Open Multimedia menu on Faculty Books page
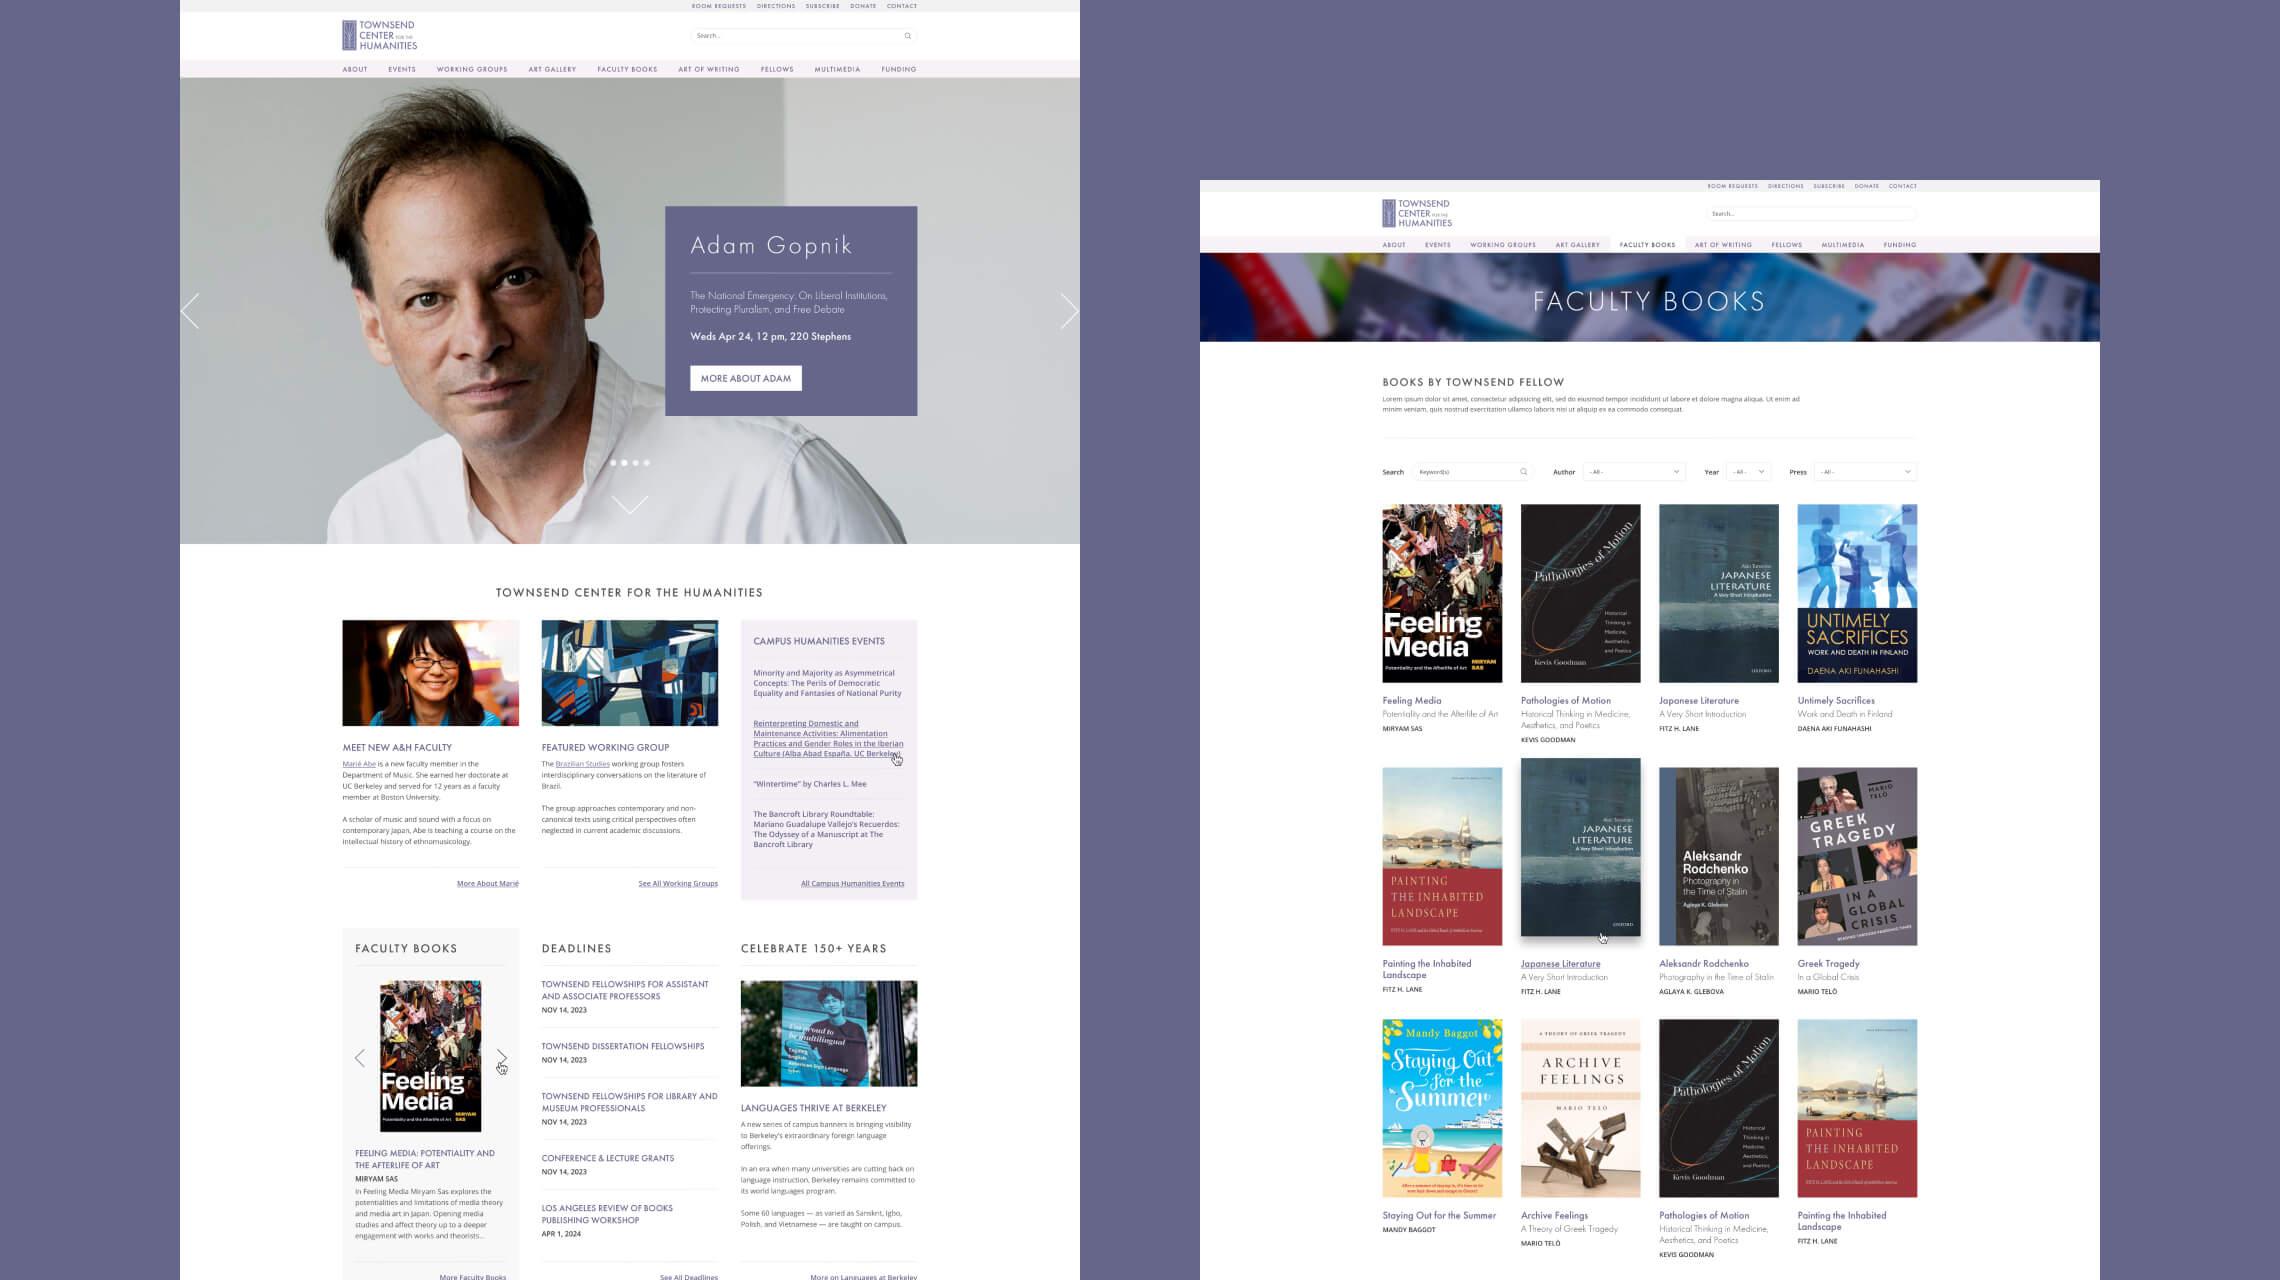 point(1843,245)
